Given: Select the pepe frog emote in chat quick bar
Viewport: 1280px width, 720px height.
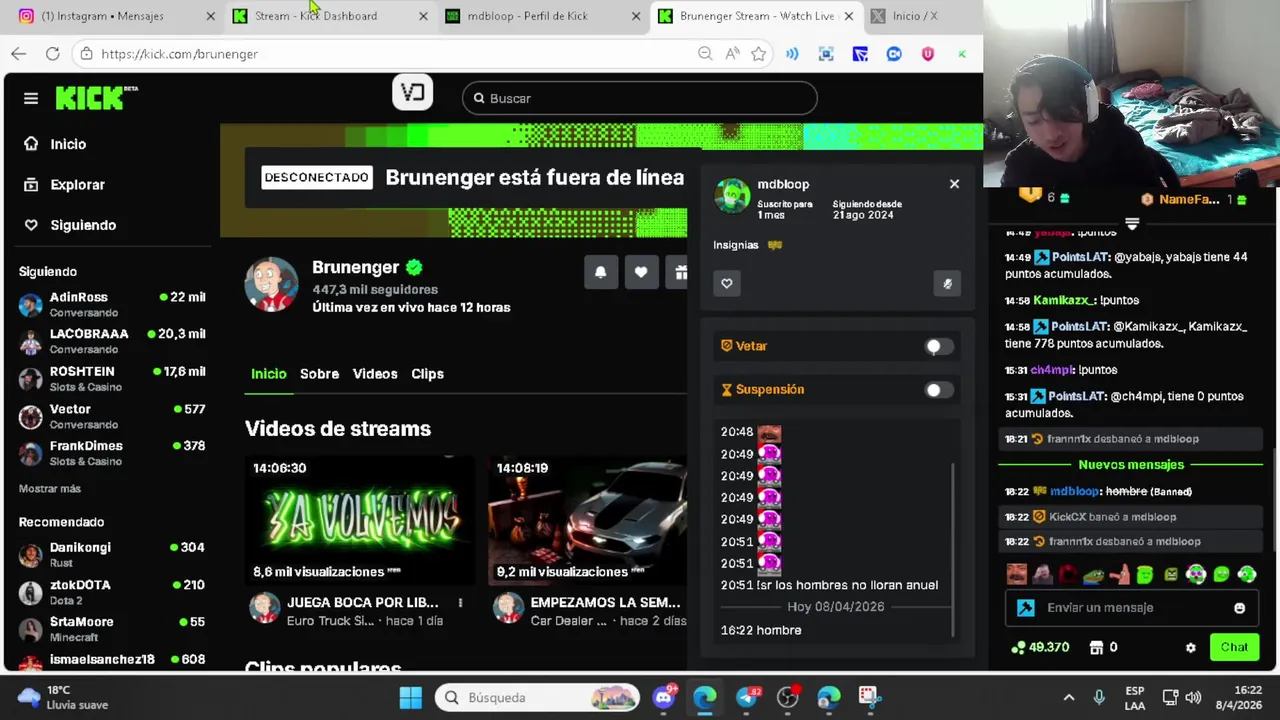Looking at the screenshot, I should [x=1094, y=574].
